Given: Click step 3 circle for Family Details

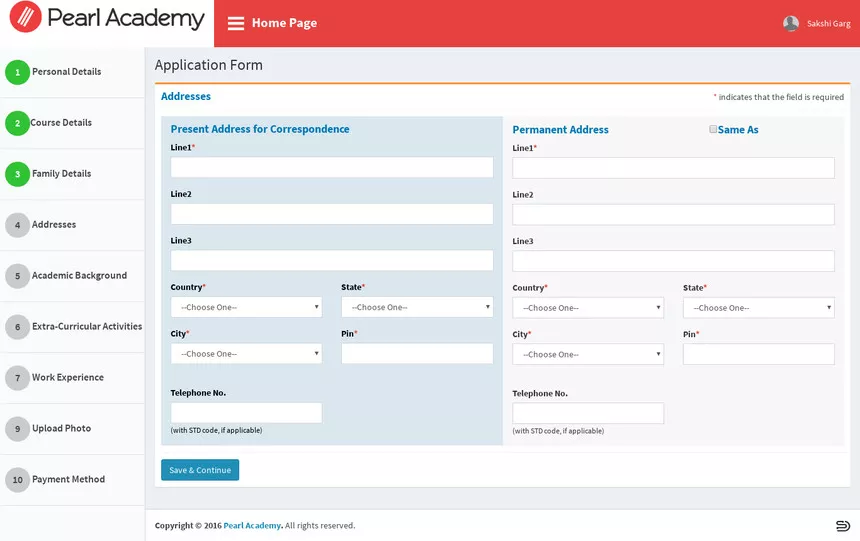Looking at the screenshot, I should coord(17,174).
